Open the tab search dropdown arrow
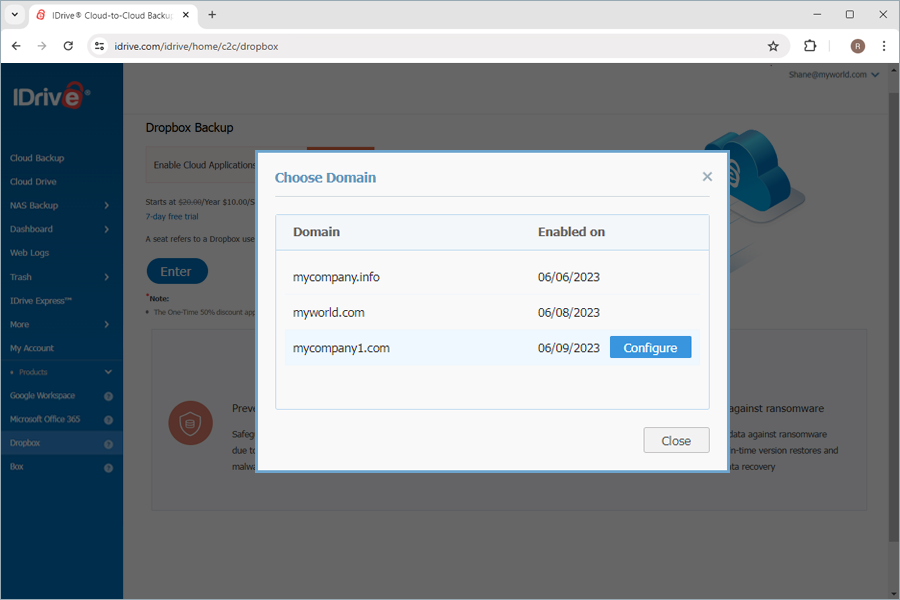Image resolution: width=900 pixels, height=600 pixels. 15,15
